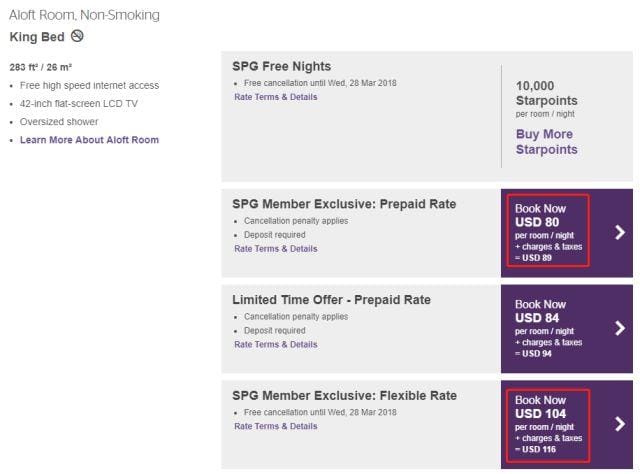Book Now at USD 104 per night
640x474 pixels.
[x=546, y=423]
